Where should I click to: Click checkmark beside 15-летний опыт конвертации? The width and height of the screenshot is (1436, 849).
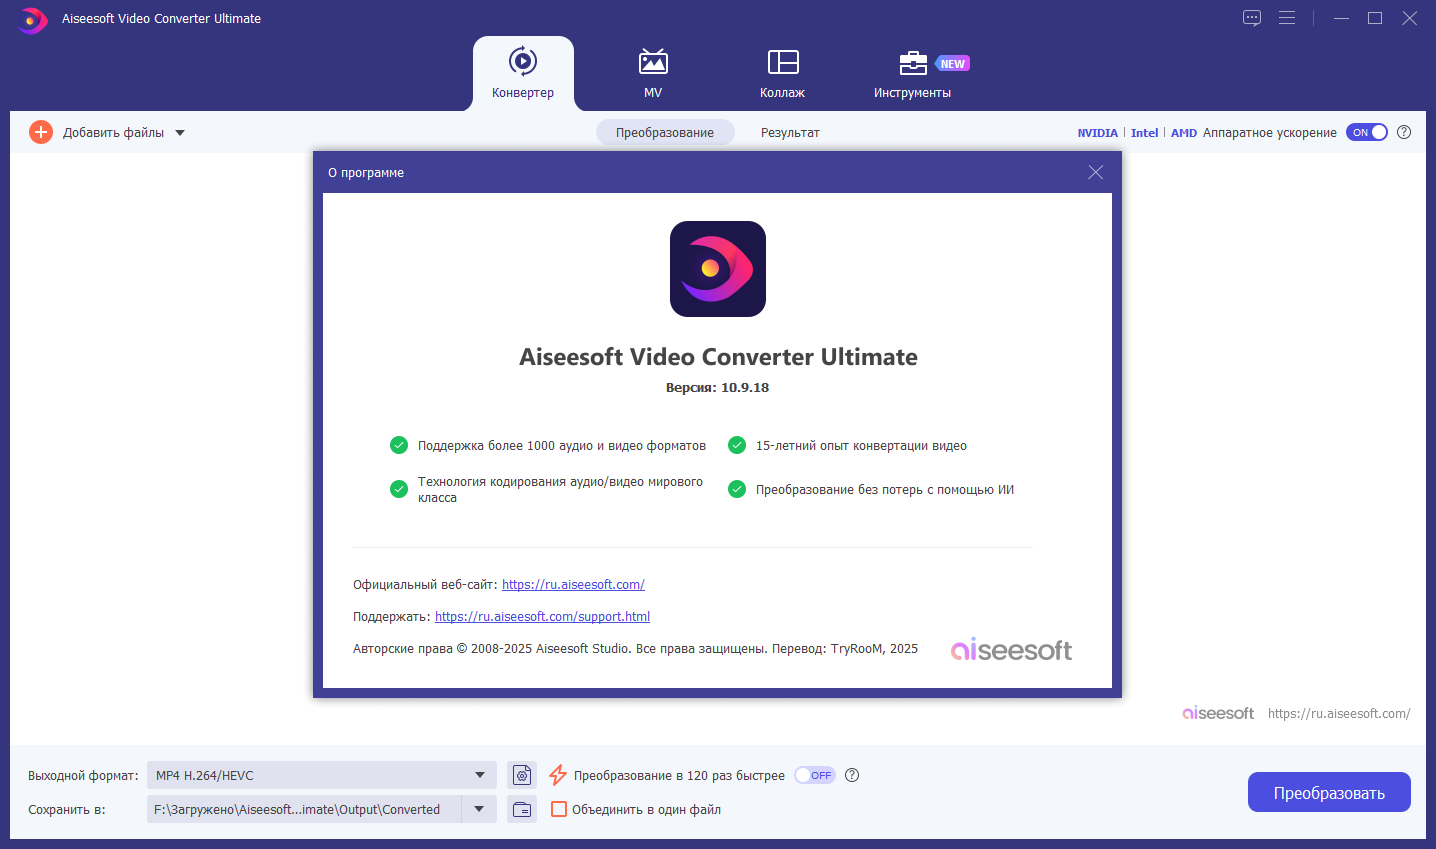(737, 445)
